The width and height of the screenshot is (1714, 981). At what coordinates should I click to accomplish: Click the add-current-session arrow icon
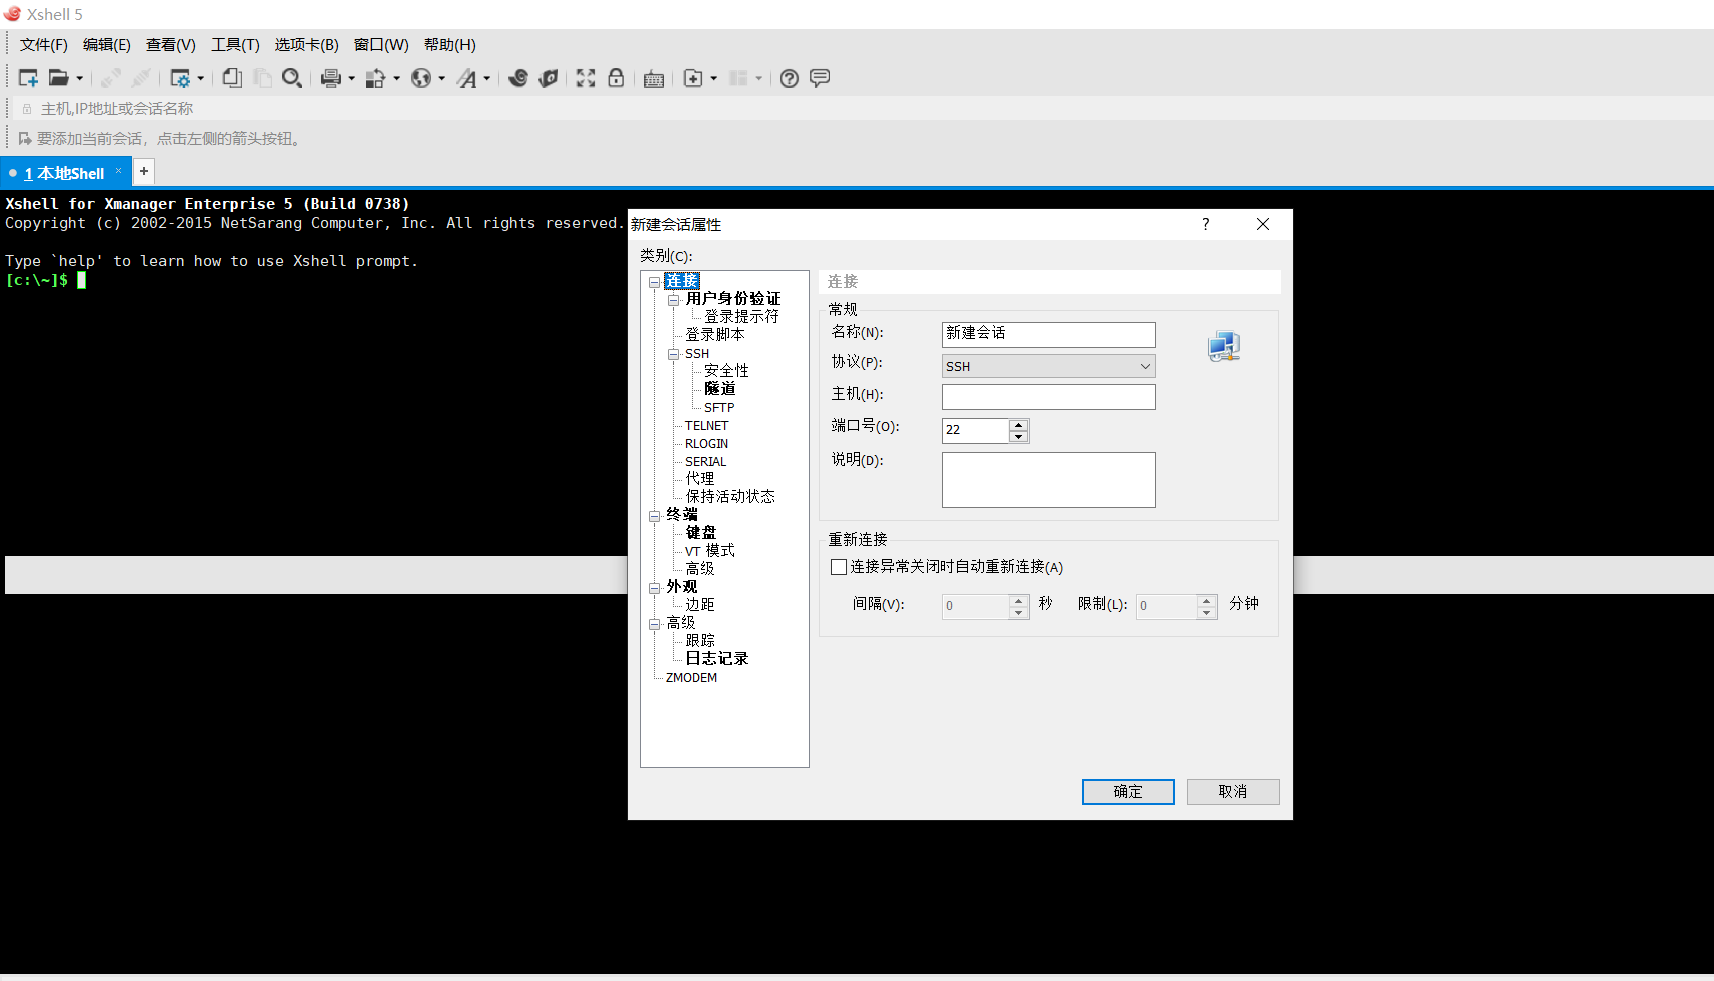tap(25, 138)
